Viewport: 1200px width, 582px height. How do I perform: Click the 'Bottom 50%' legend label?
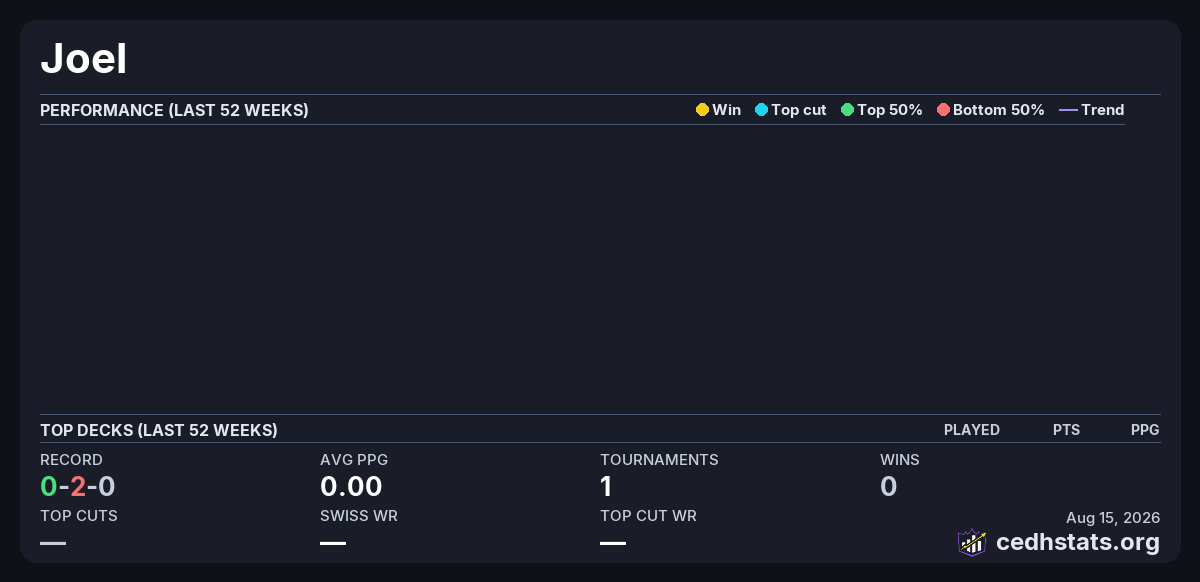point(999,110)
